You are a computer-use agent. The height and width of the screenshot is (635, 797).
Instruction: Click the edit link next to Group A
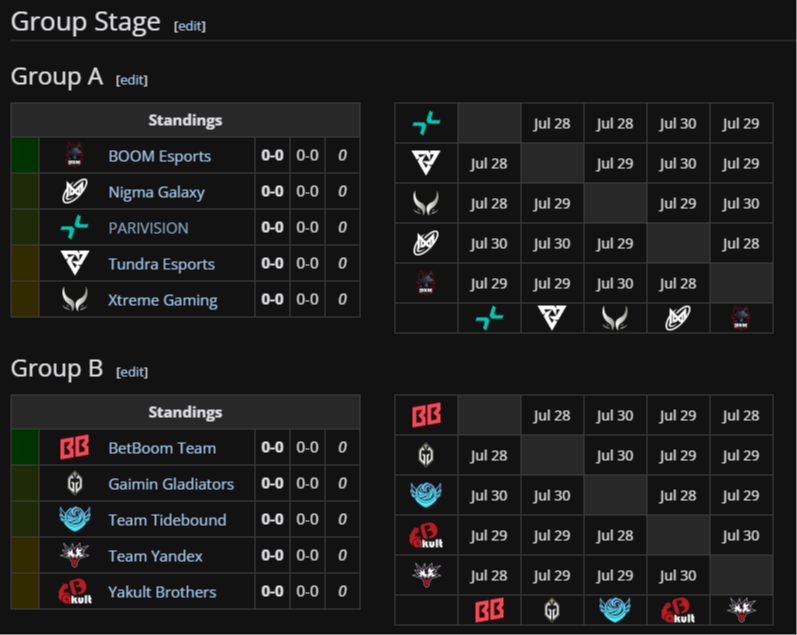pyautogui.click(x=132, y=80)
